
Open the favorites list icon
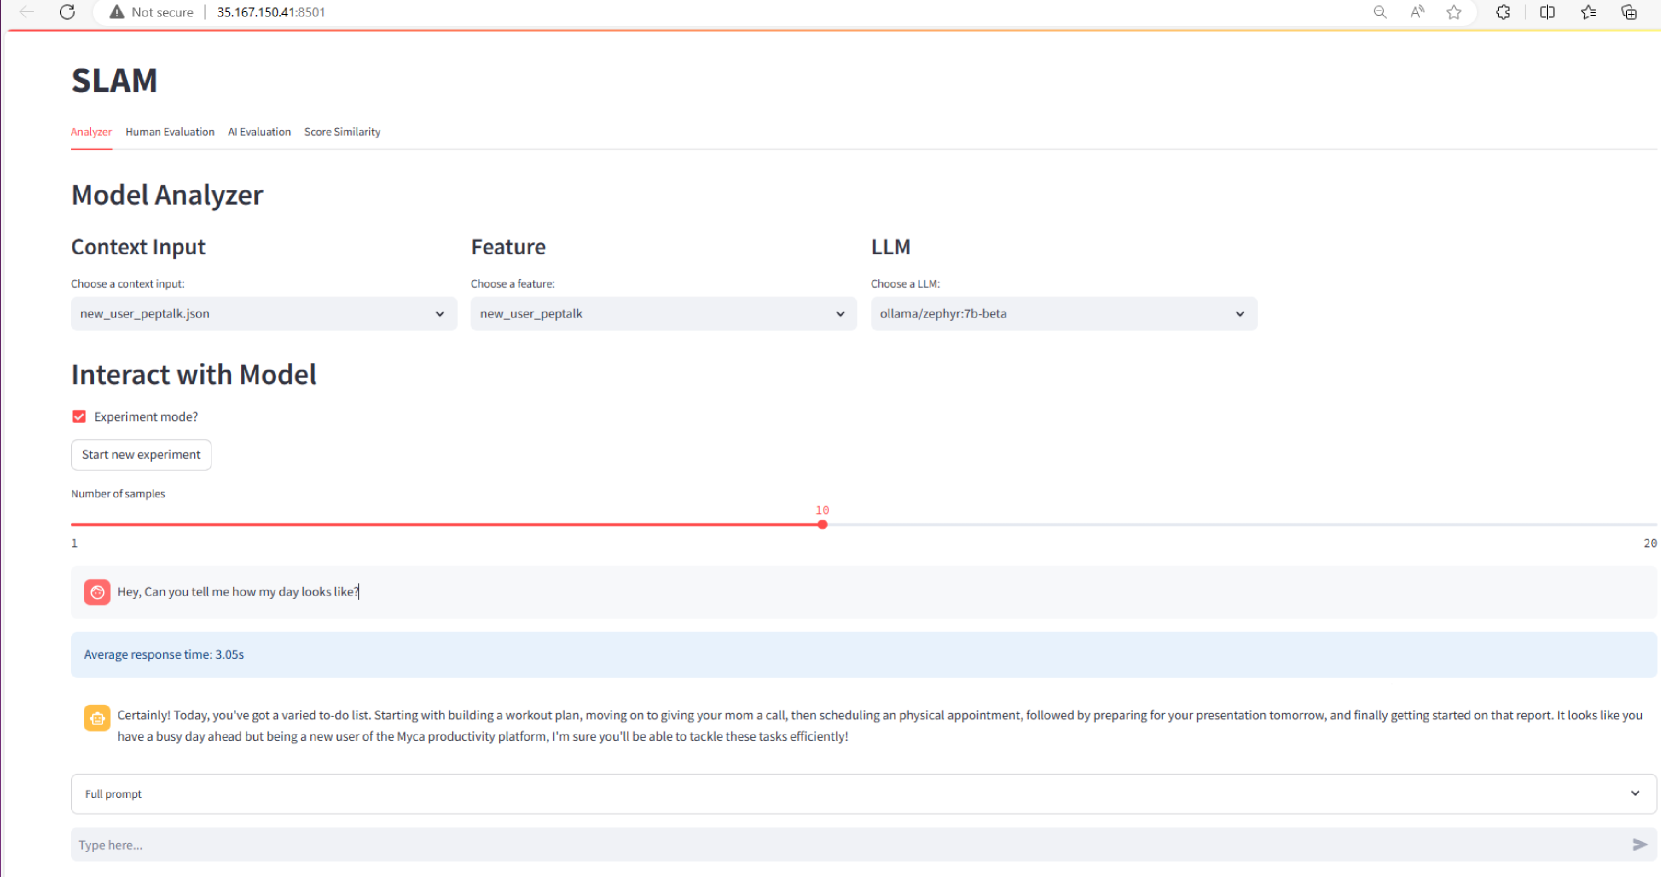1588,12
